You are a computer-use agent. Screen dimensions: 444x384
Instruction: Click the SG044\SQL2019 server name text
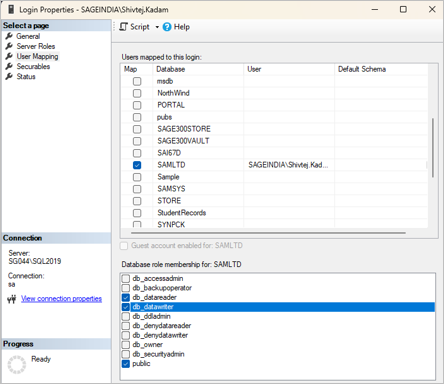[35, 261]
